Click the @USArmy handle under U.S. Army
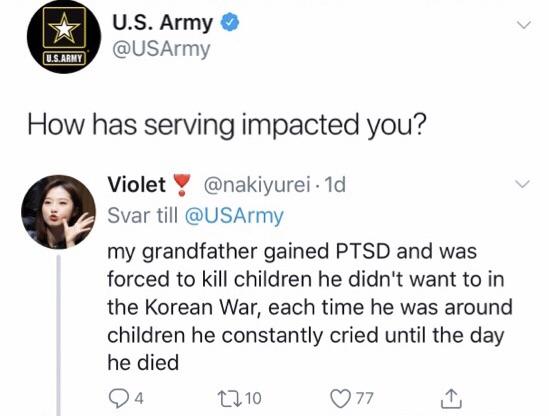 [161, 49]
